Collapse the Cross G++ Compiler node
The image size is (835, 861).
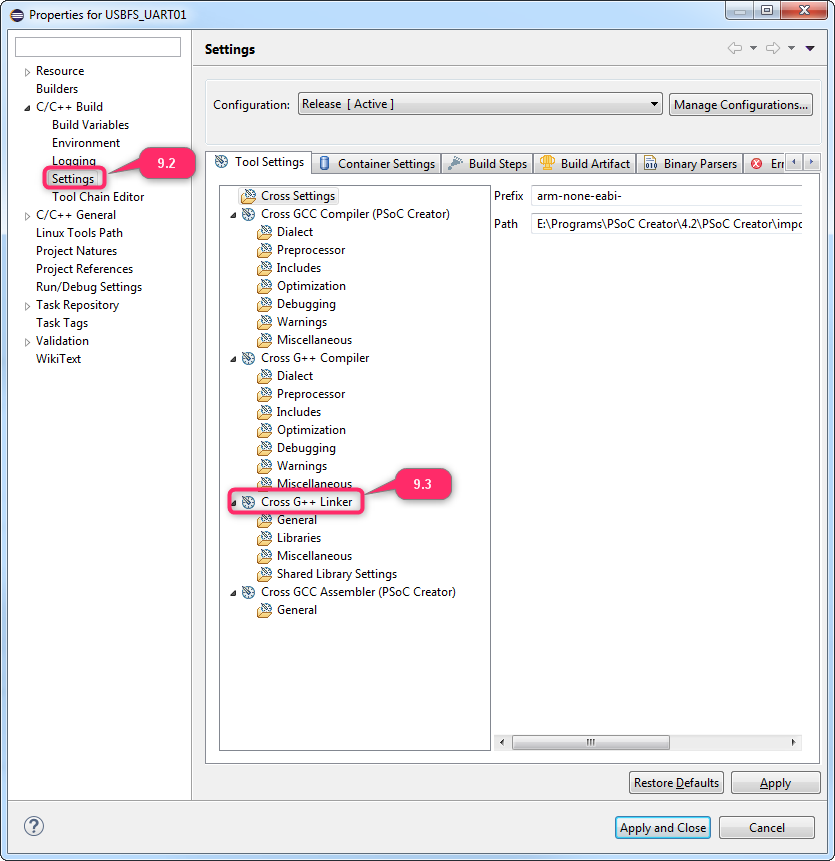tap(233, 359)
